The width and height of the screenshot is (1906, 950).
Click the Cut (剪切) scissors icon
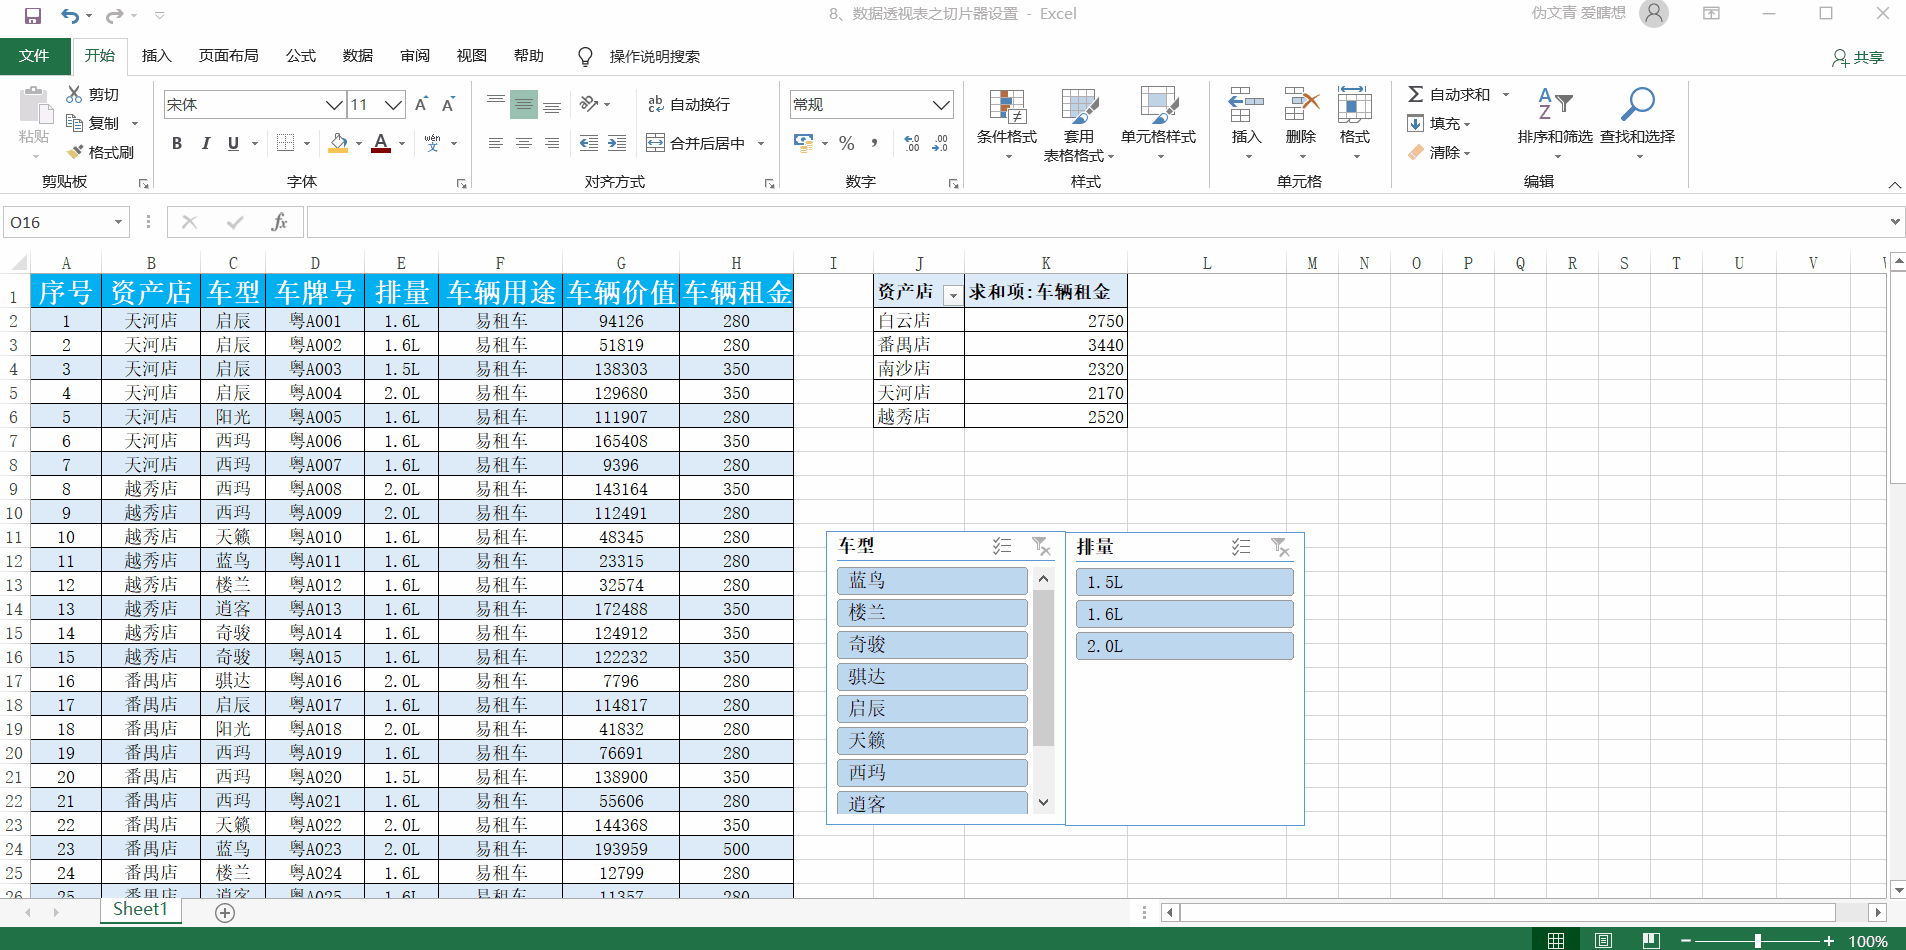pyautogui.click(x=74, y=94)
